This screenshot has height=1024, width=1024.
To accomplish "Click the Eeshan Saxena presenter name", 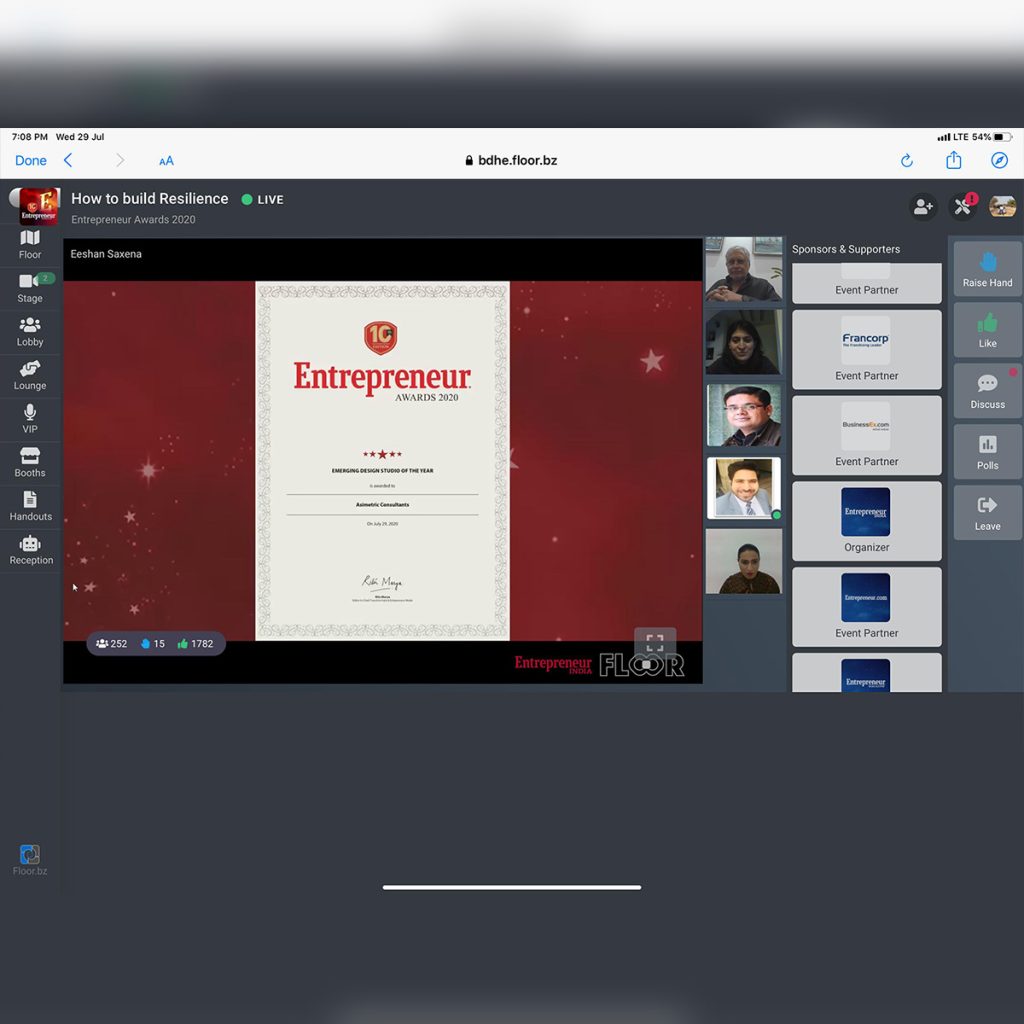I will point(106,254).
